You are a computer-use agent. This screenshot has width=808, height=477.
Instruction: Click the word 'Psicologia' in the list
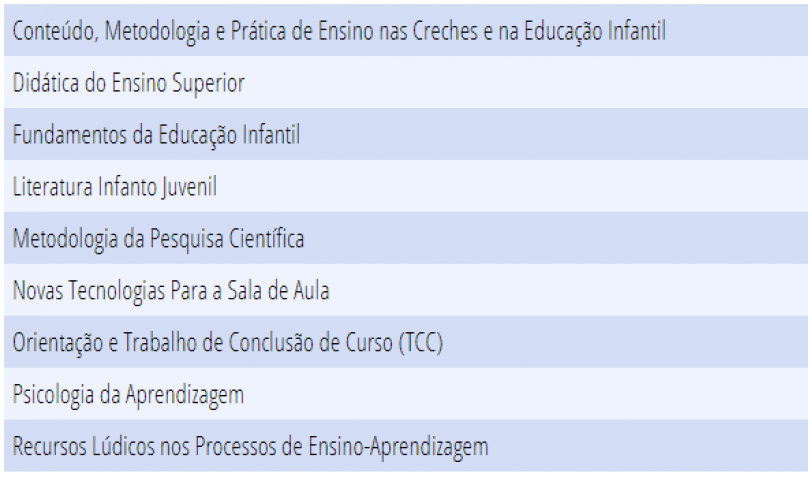pos(53,395)
